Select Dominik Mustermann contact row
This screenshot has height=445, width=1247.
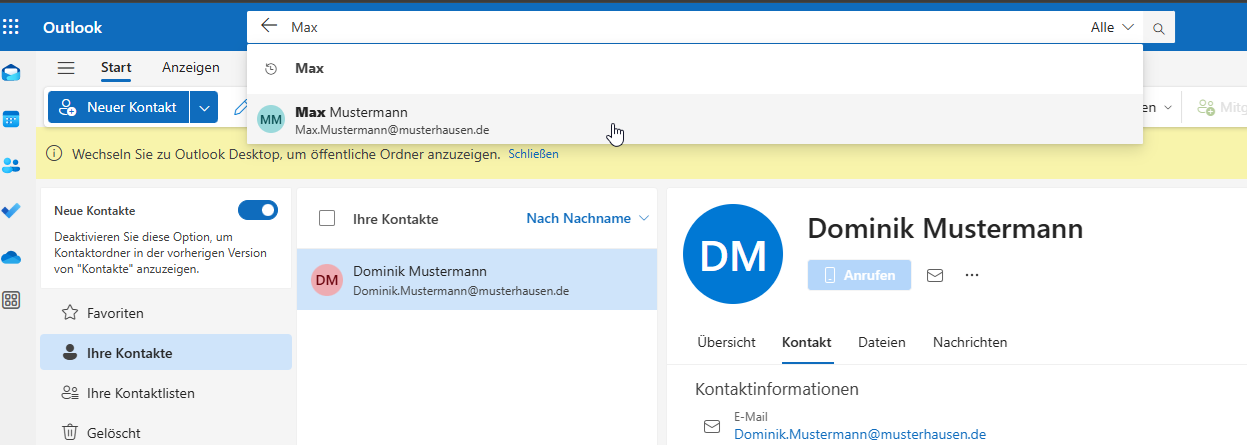(x=477, y=280)
